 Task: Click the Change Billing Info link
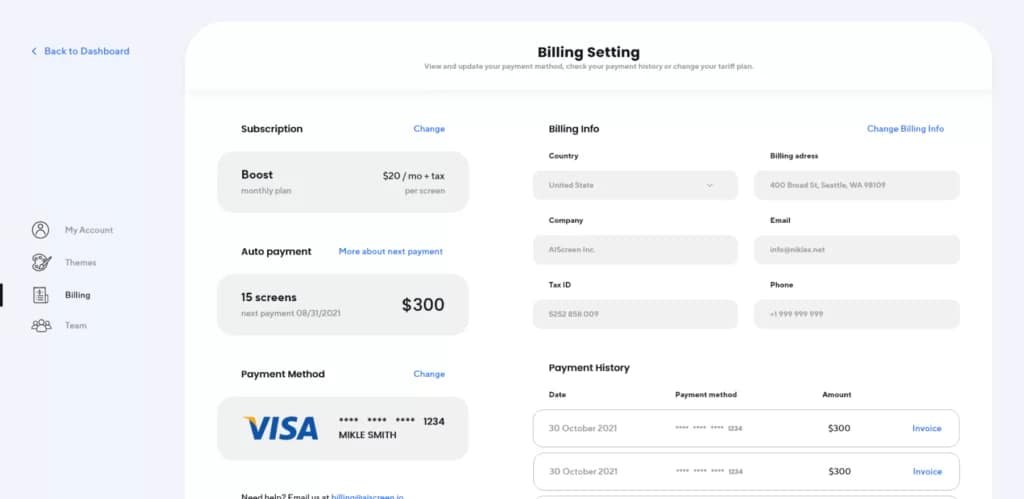[905, 129]
